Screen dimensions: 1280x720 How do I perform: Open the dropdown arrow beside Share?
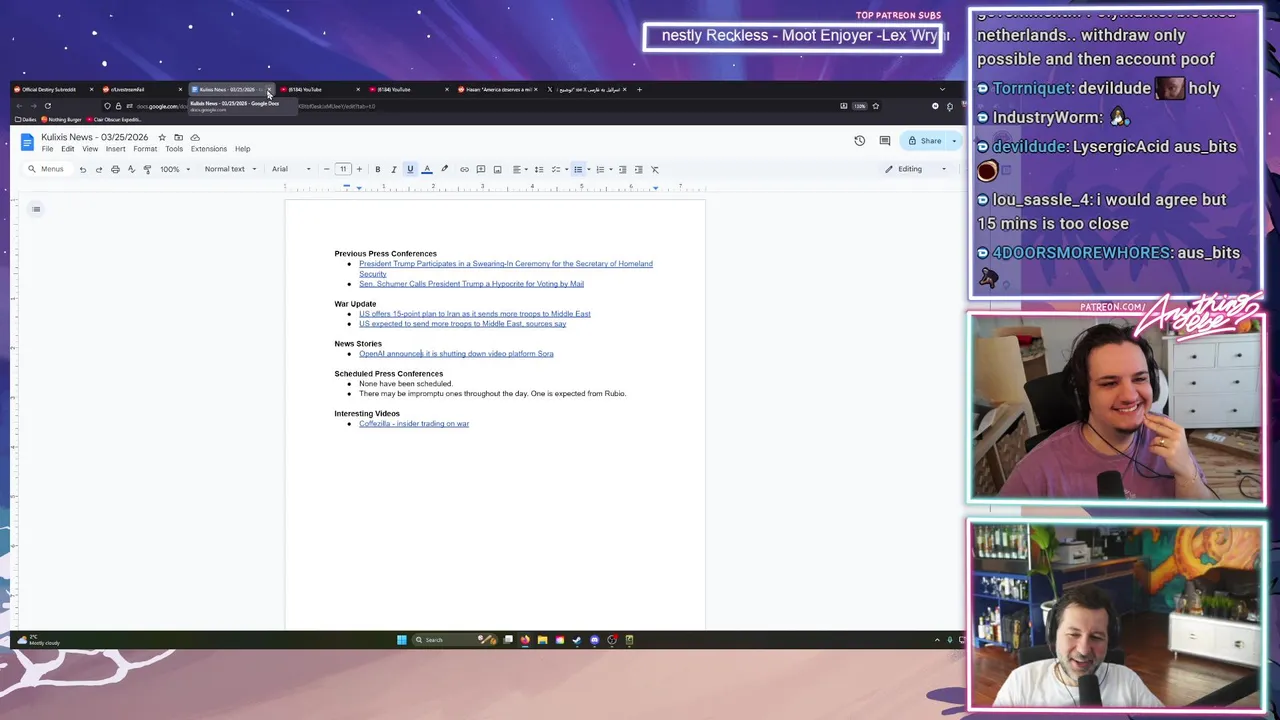[953, 141]
